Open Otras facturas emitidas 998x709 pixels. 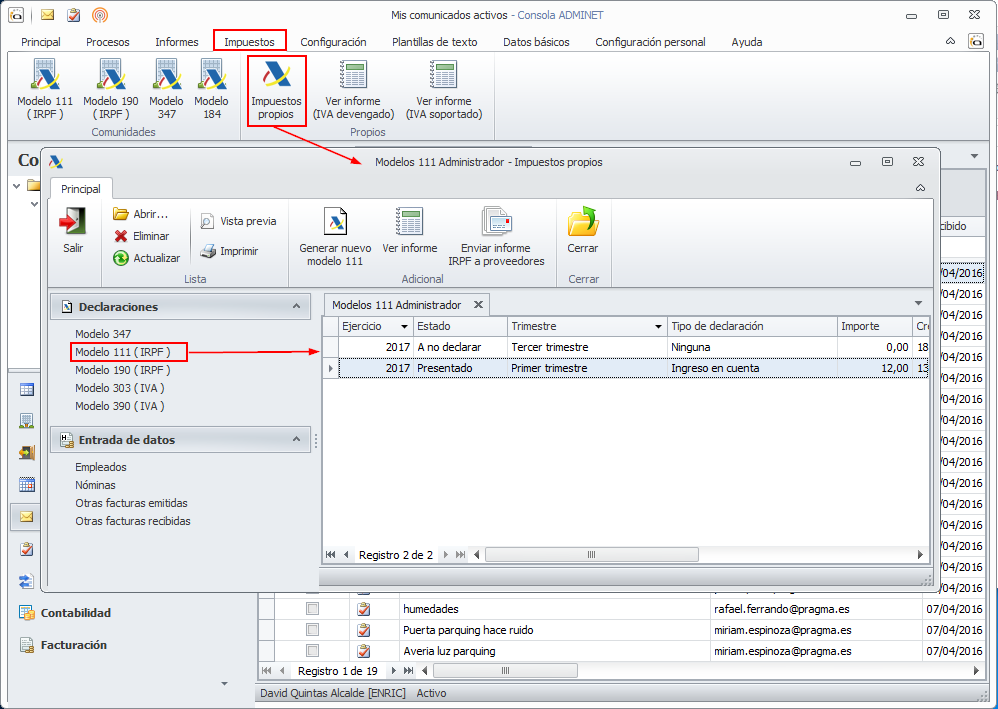click(131, 503)
